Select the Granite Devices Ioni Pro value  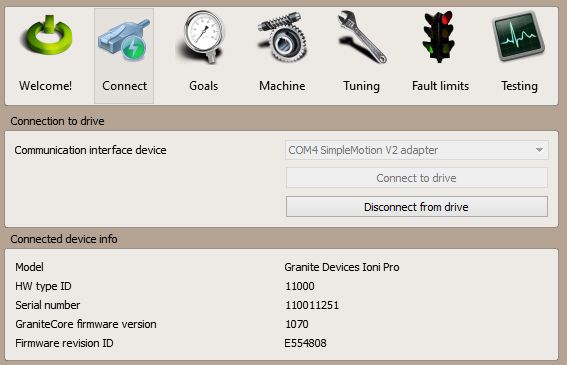tap(342, 267)
